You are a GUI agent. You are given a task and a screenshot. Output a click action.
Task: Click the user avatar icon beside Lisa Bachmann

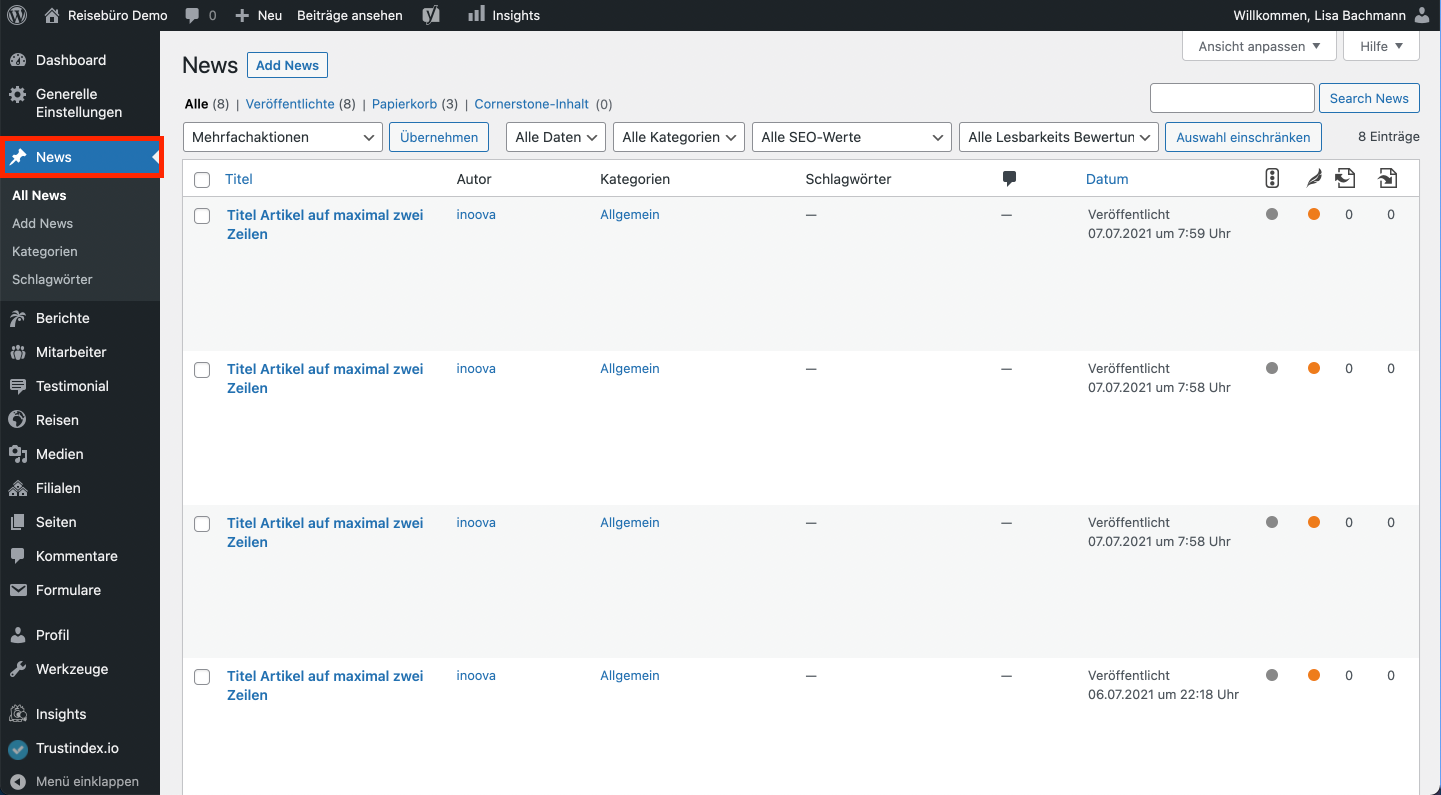click(x=1422, y=15)
